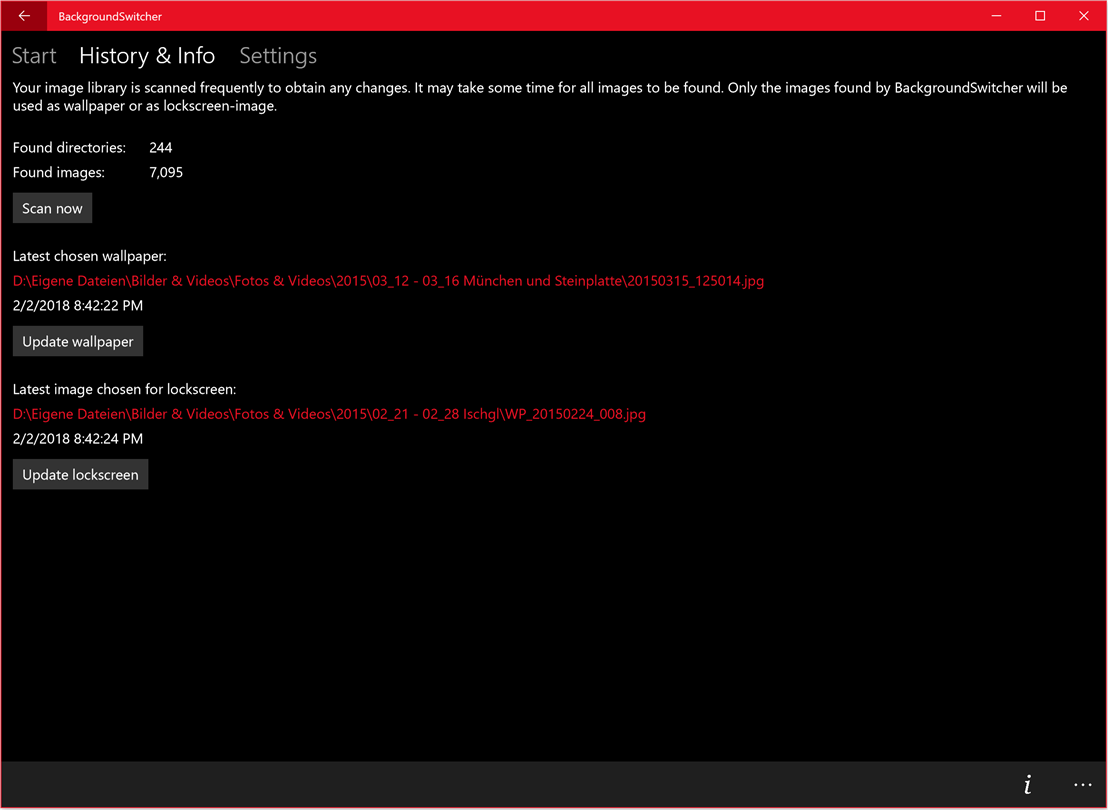Click the Update lockscreen button
The image size is (1108, 810).
pos(81,475)
